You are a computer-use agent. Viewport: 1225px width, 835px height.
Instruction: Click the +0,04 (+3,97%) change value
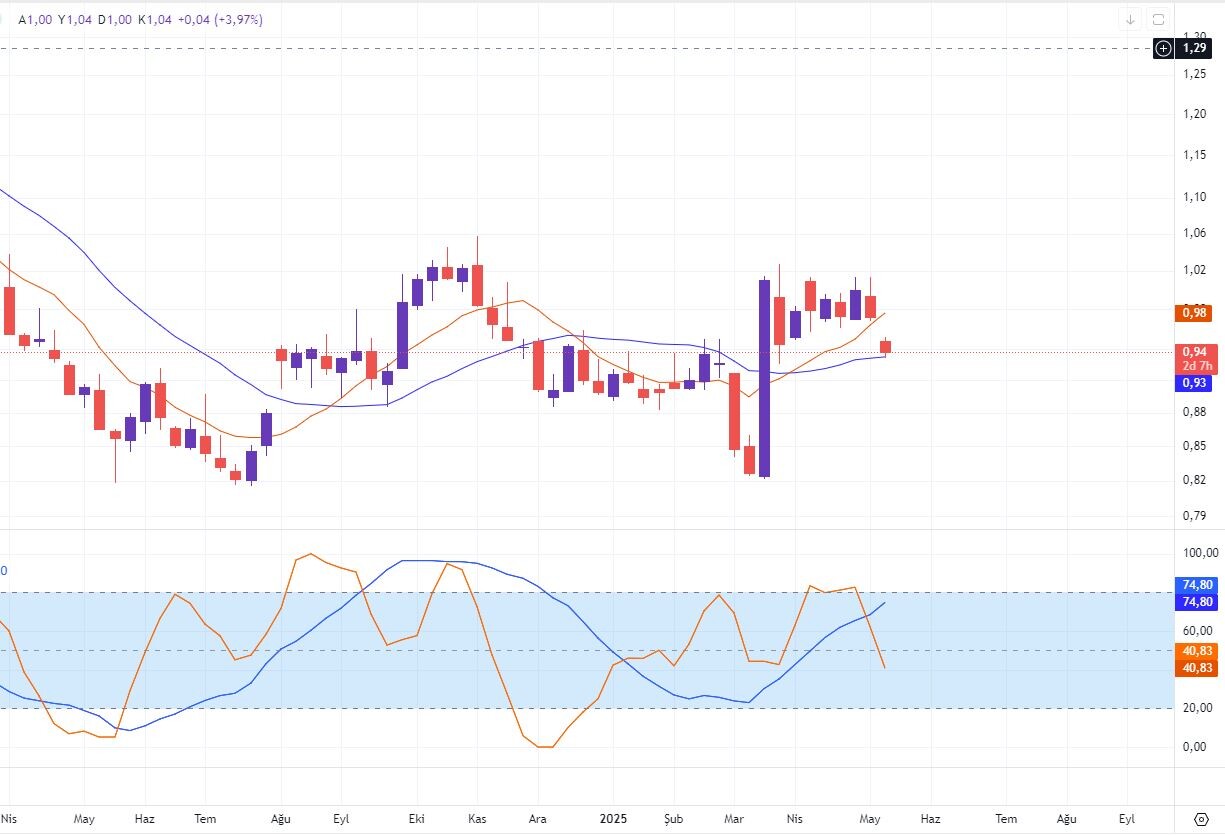pyautogui.click(x=220, y=19)
